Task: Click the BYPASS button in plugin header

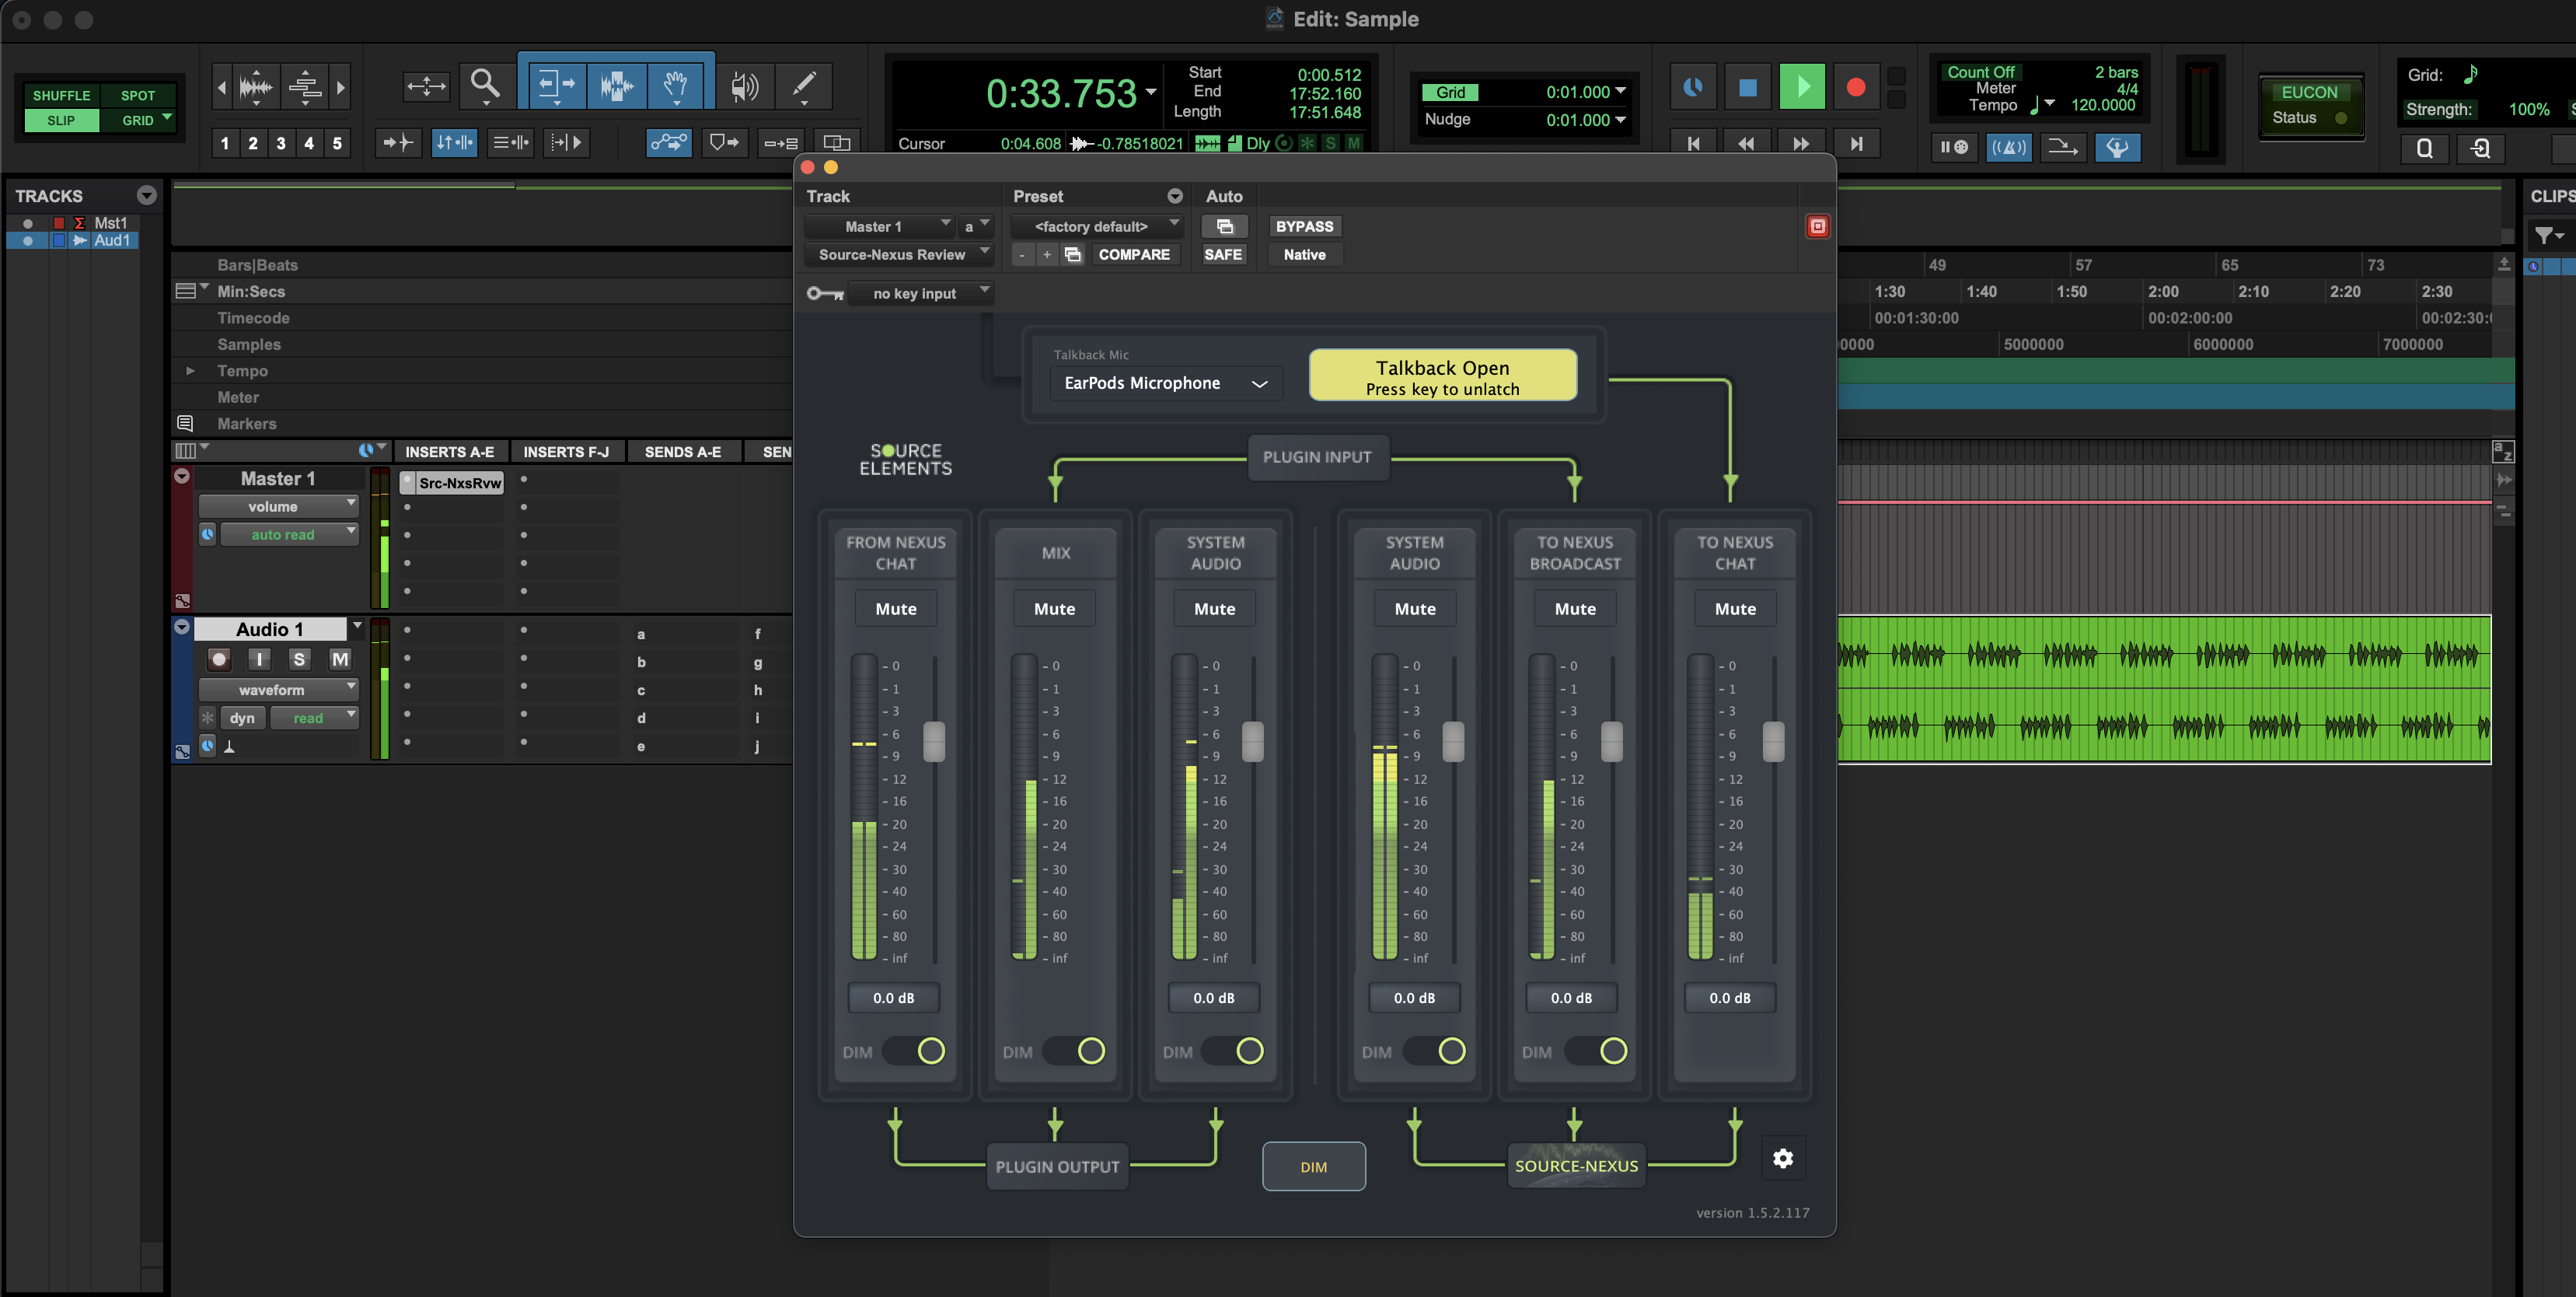Action: tap(1304, 226)
